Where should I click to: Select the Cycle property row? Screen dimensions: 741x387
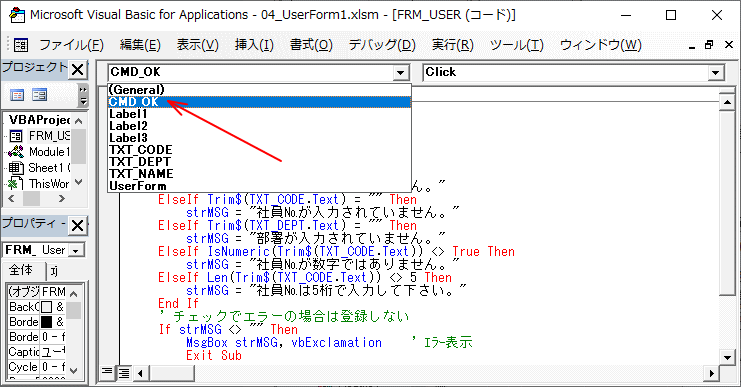click(x=37, y=367)
